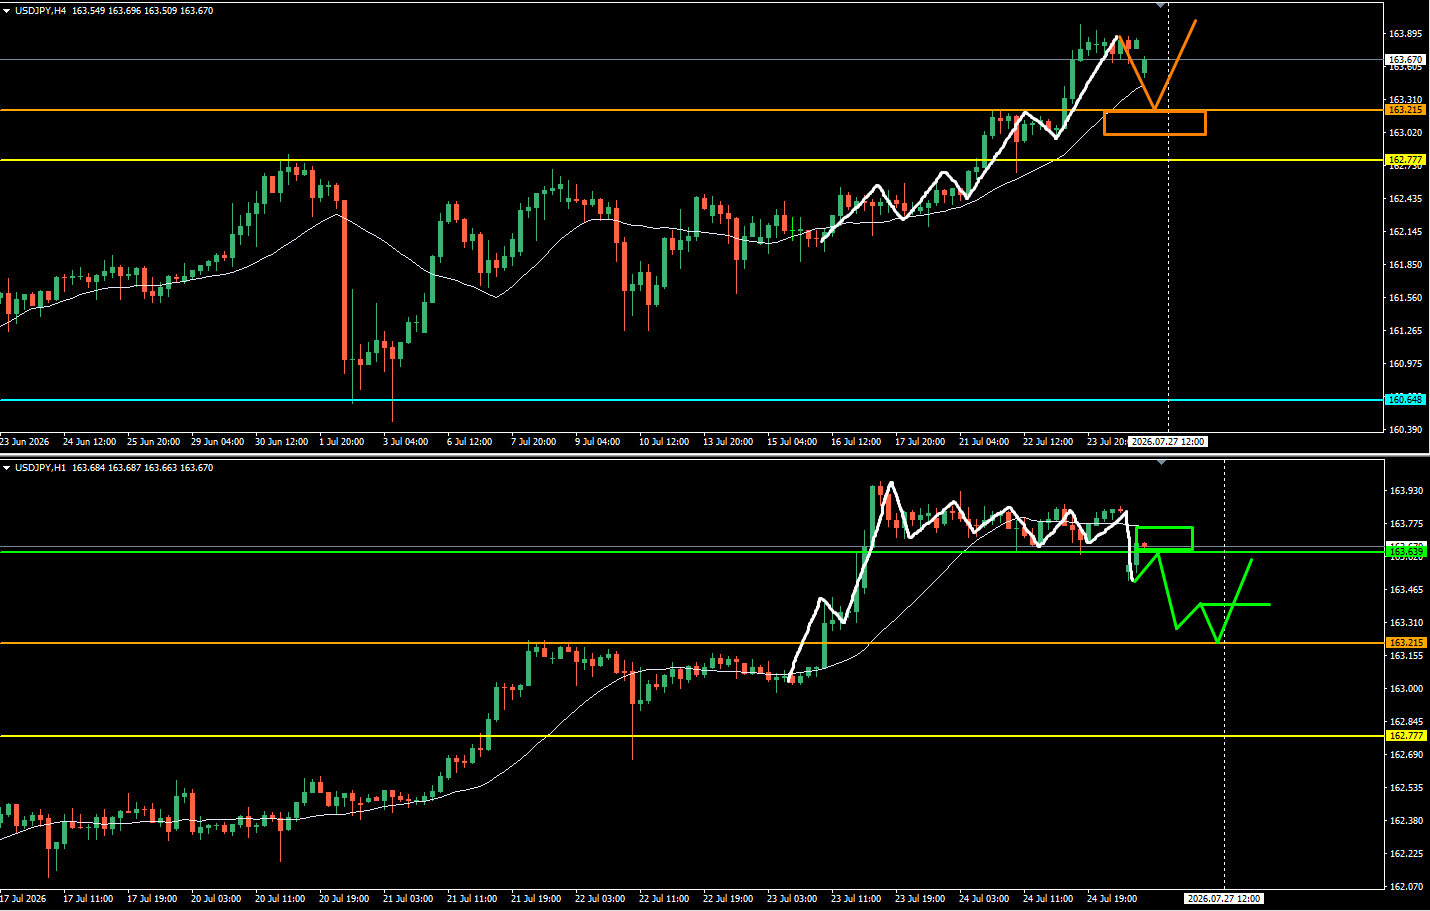Click the H1 chart shift triangle marker
The image size is (1430, 911).
point(1161,463)
